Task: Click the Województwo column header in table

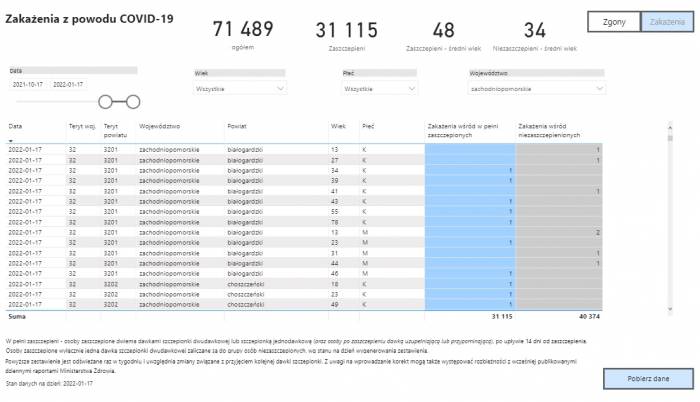Action: coord(160,127)
